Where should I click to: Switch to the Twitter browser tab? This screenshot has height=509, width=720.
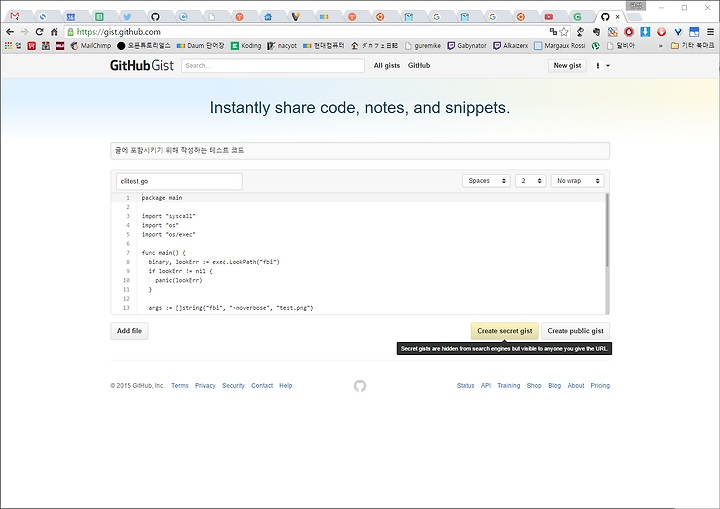point(127,17)
